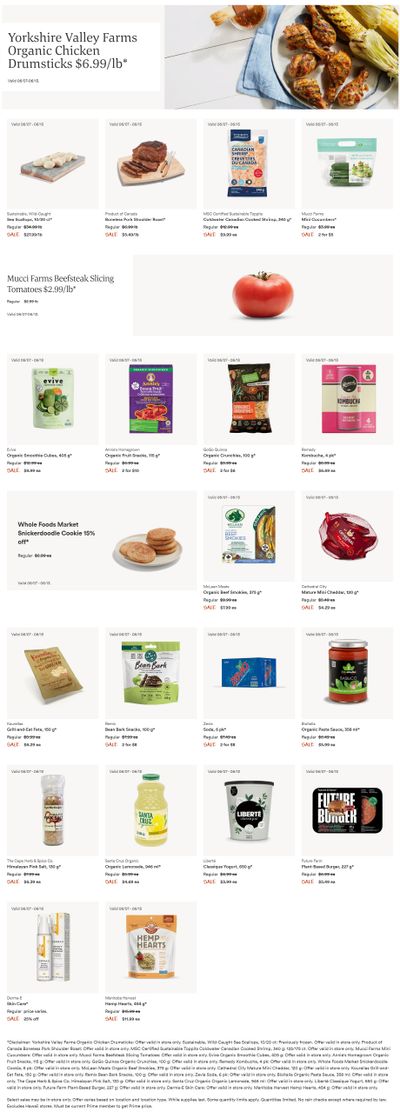Click the Future Burger plant-based package

click(347, 810)
